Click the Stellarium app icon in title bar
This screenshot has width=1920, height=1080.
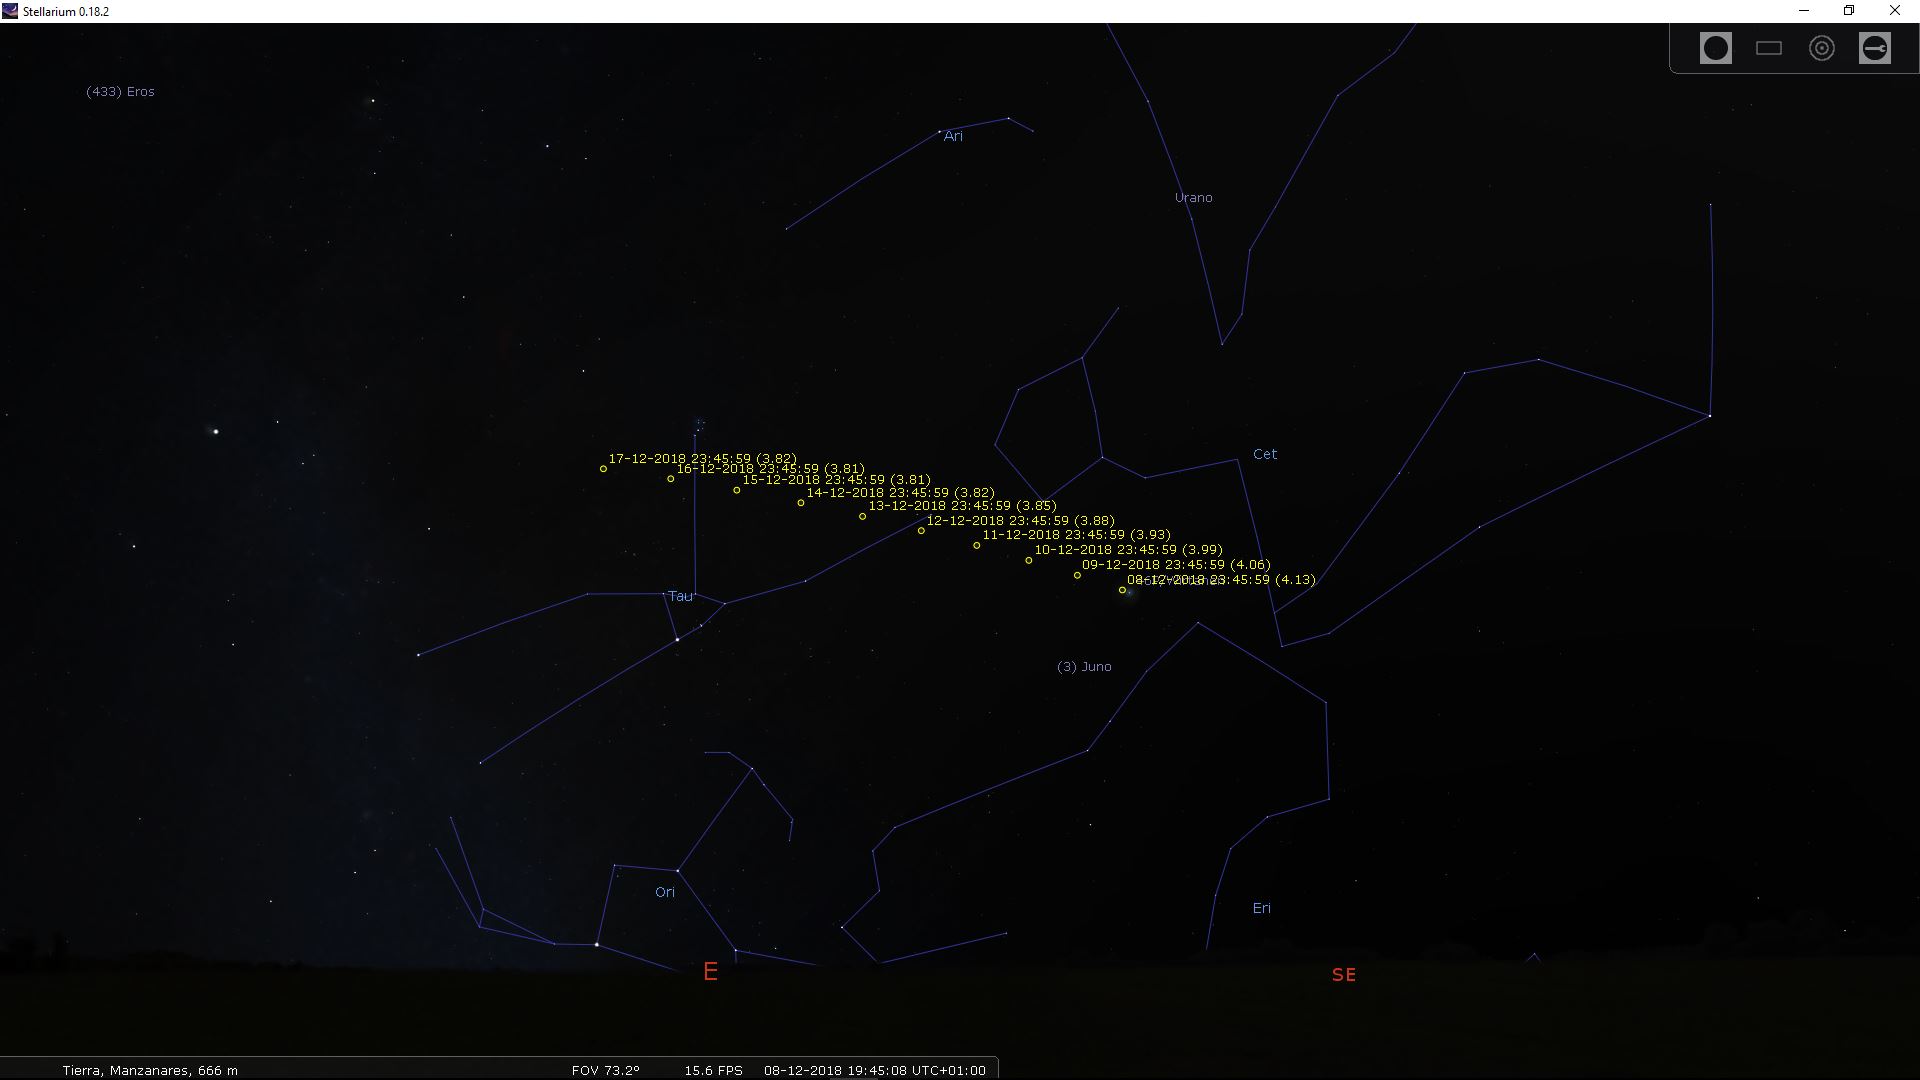pos(10,11)
